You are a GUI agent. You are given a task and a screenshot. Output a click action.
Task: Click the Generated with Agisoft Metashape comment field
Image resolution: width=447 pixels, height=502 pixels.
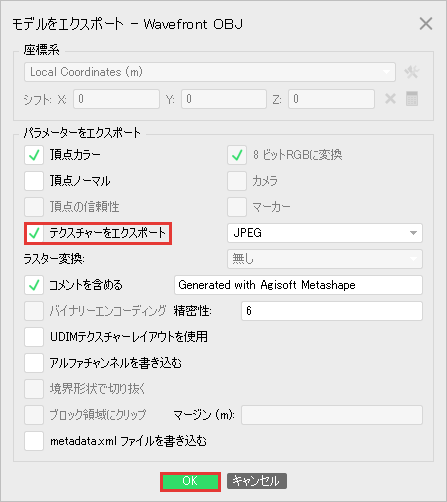298,285
